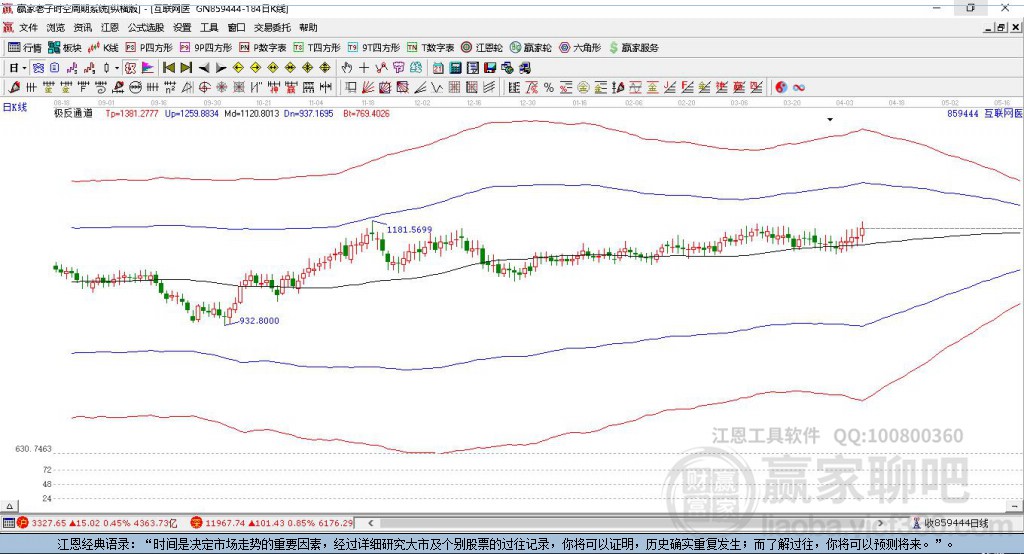This screenshot has height=554, width=1024.
Task: Open the 设置 menu
Action: tap(182, 27)
